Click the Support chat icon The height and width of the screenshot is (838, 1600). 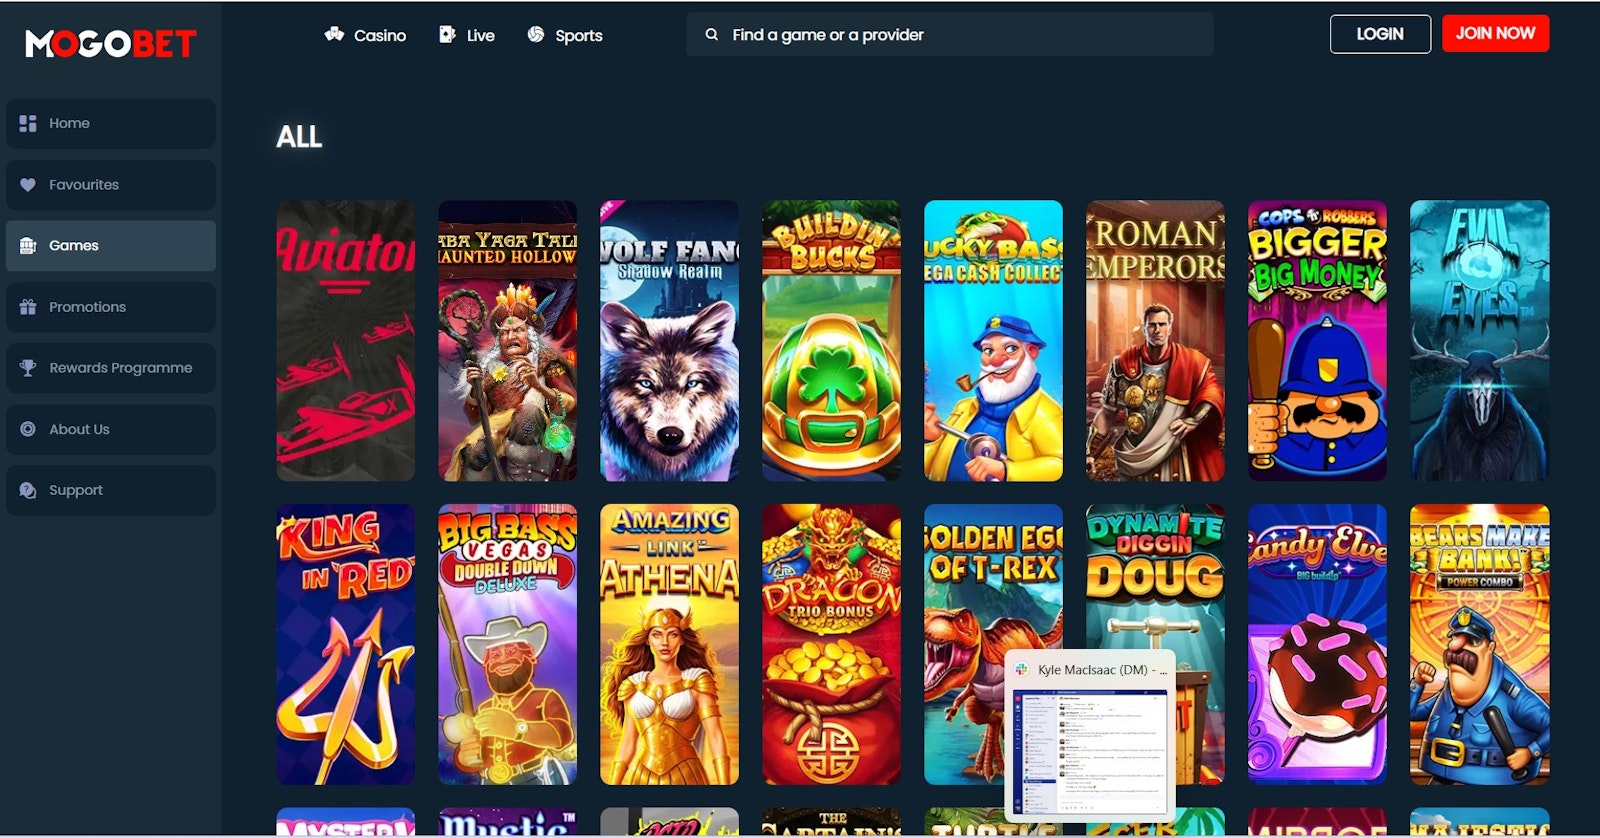point(28,490)
